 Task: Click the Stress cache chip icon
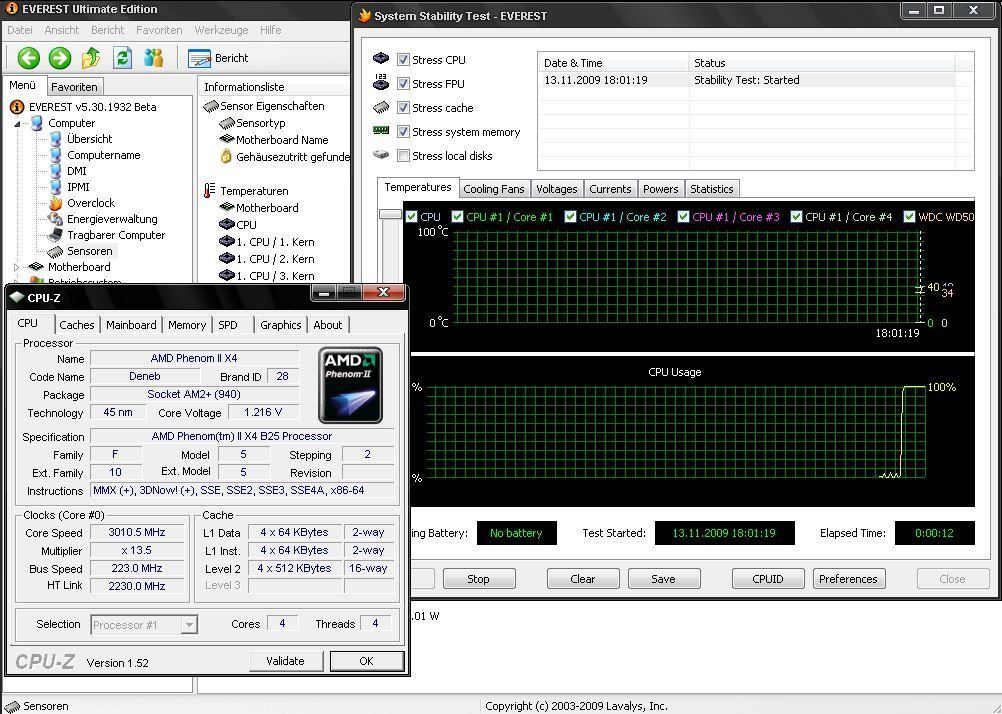381,107
